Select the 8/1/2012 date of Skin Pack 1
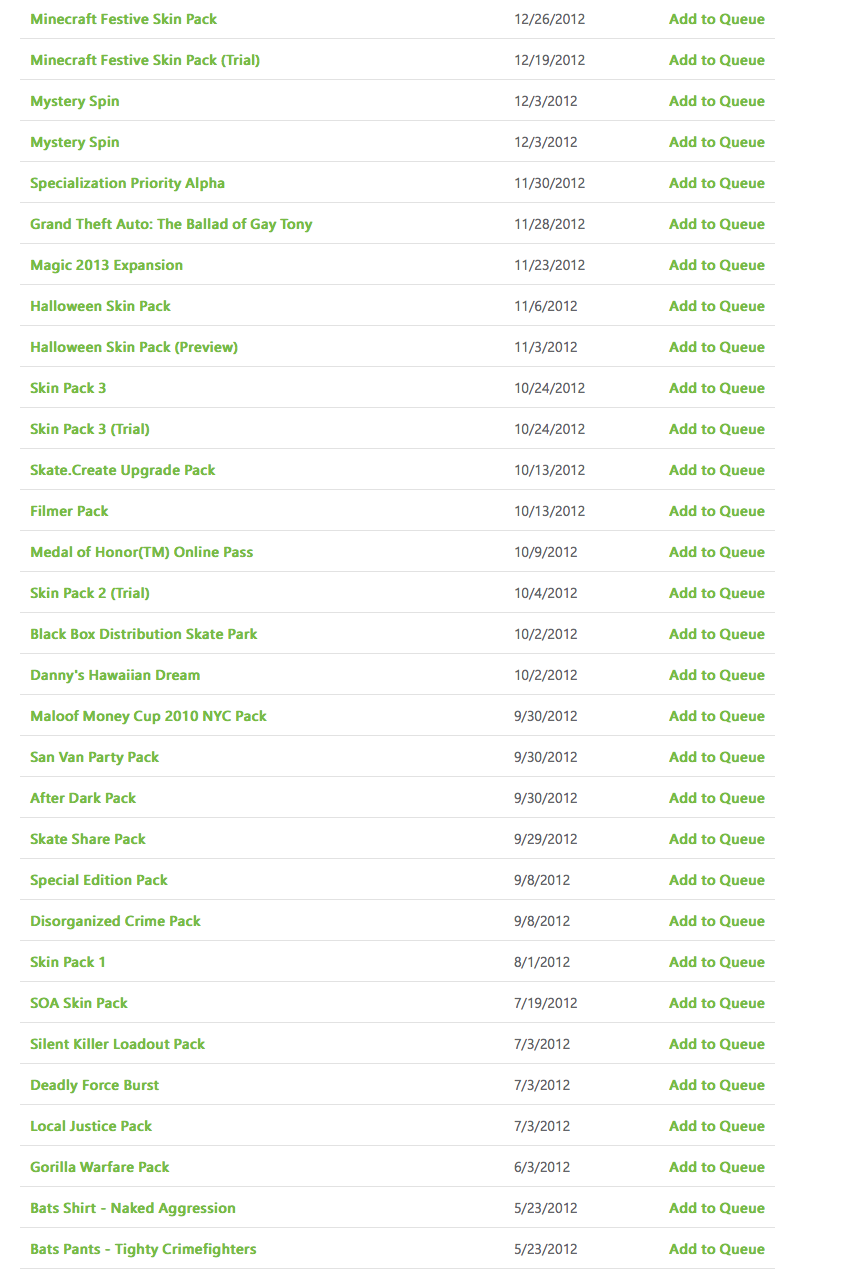846x1275 pixels. click(x=542, y=962)
